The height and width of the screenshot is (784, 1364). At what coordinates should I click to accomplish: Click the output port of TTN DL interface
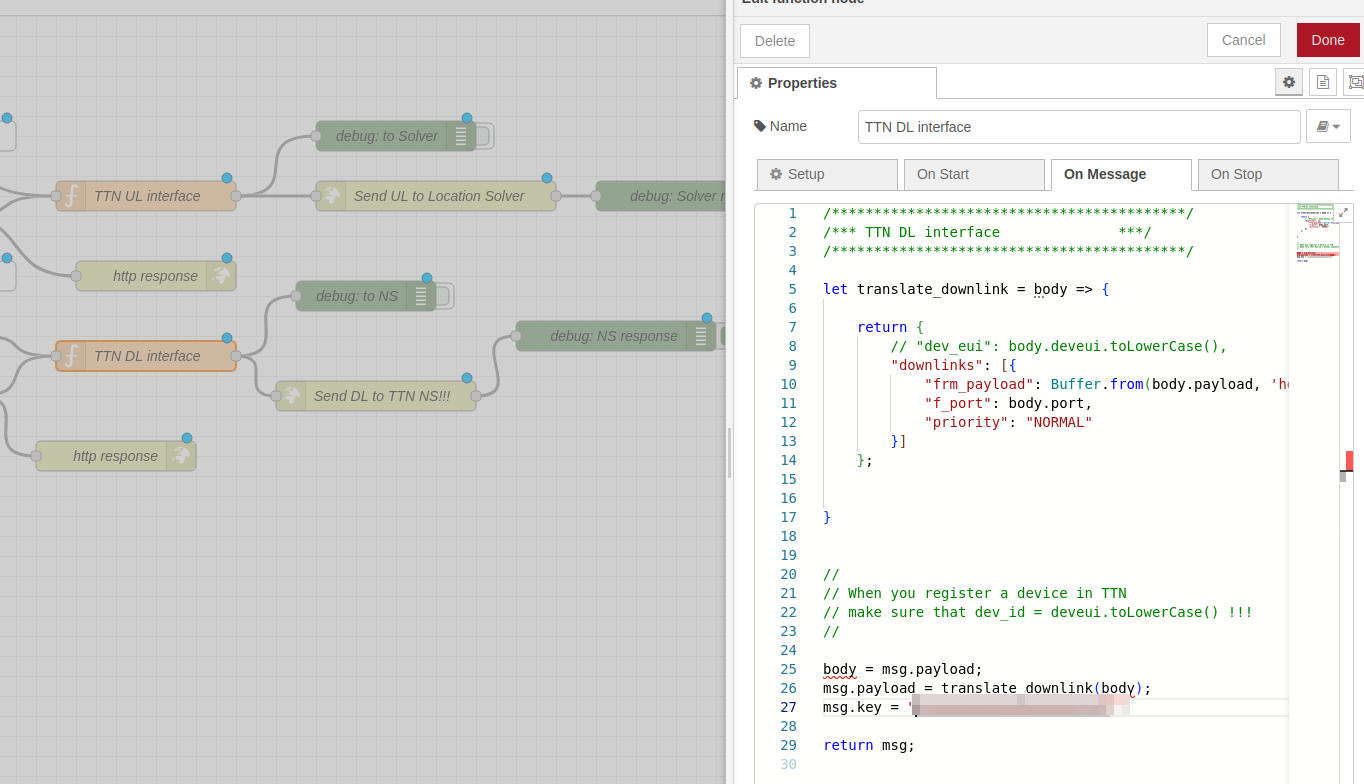236,356
